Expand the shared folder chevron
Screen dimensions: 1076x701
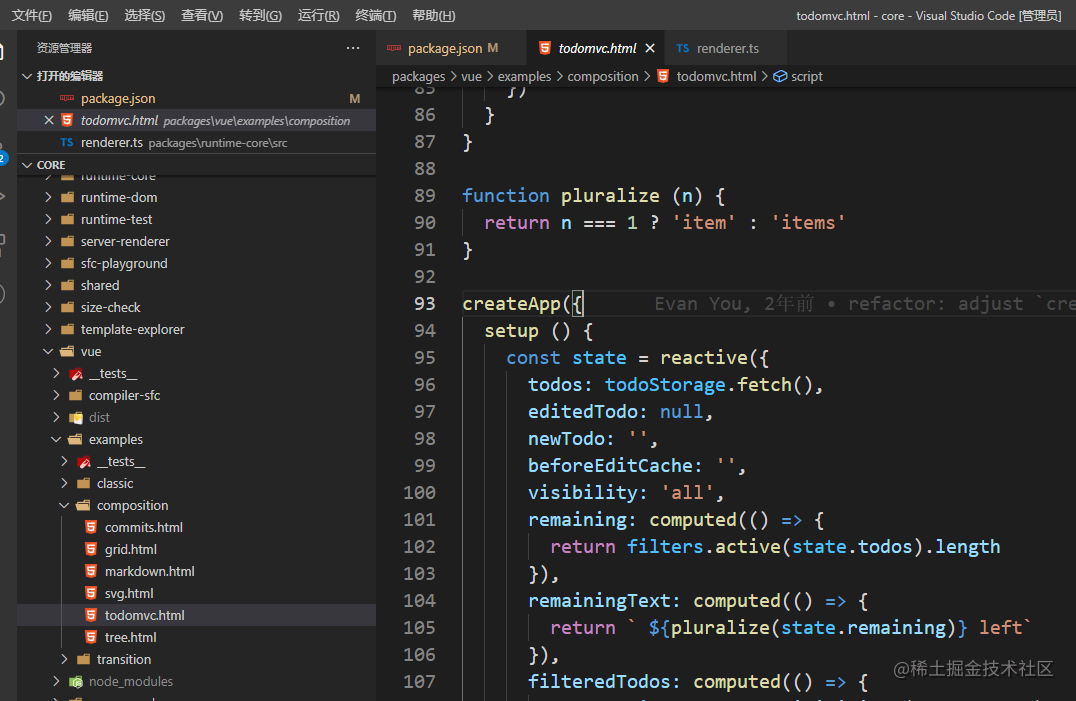(48, 285)
